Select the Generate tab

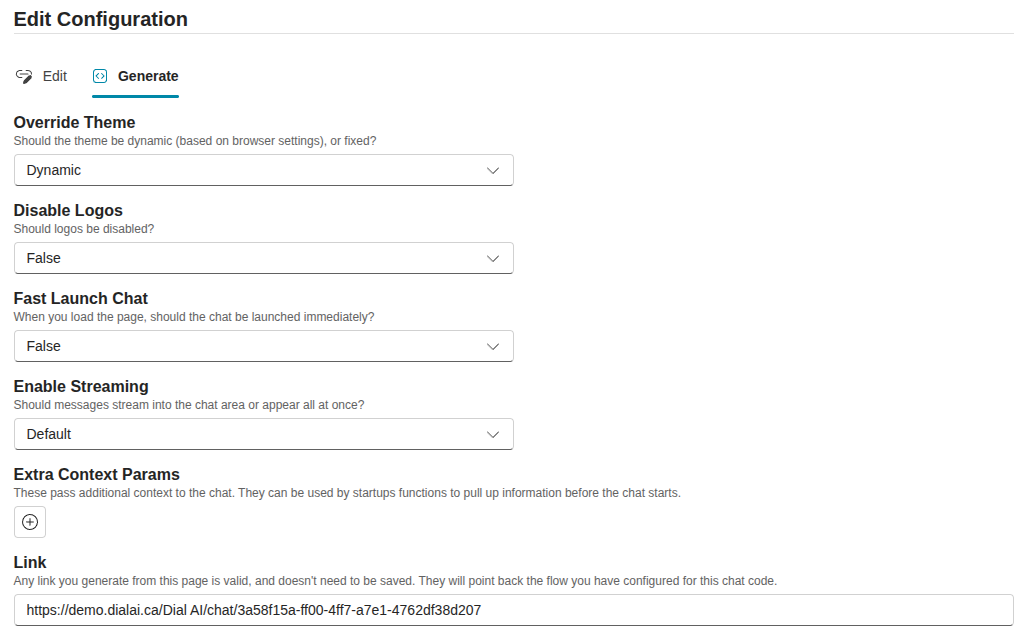click(135, 75)
